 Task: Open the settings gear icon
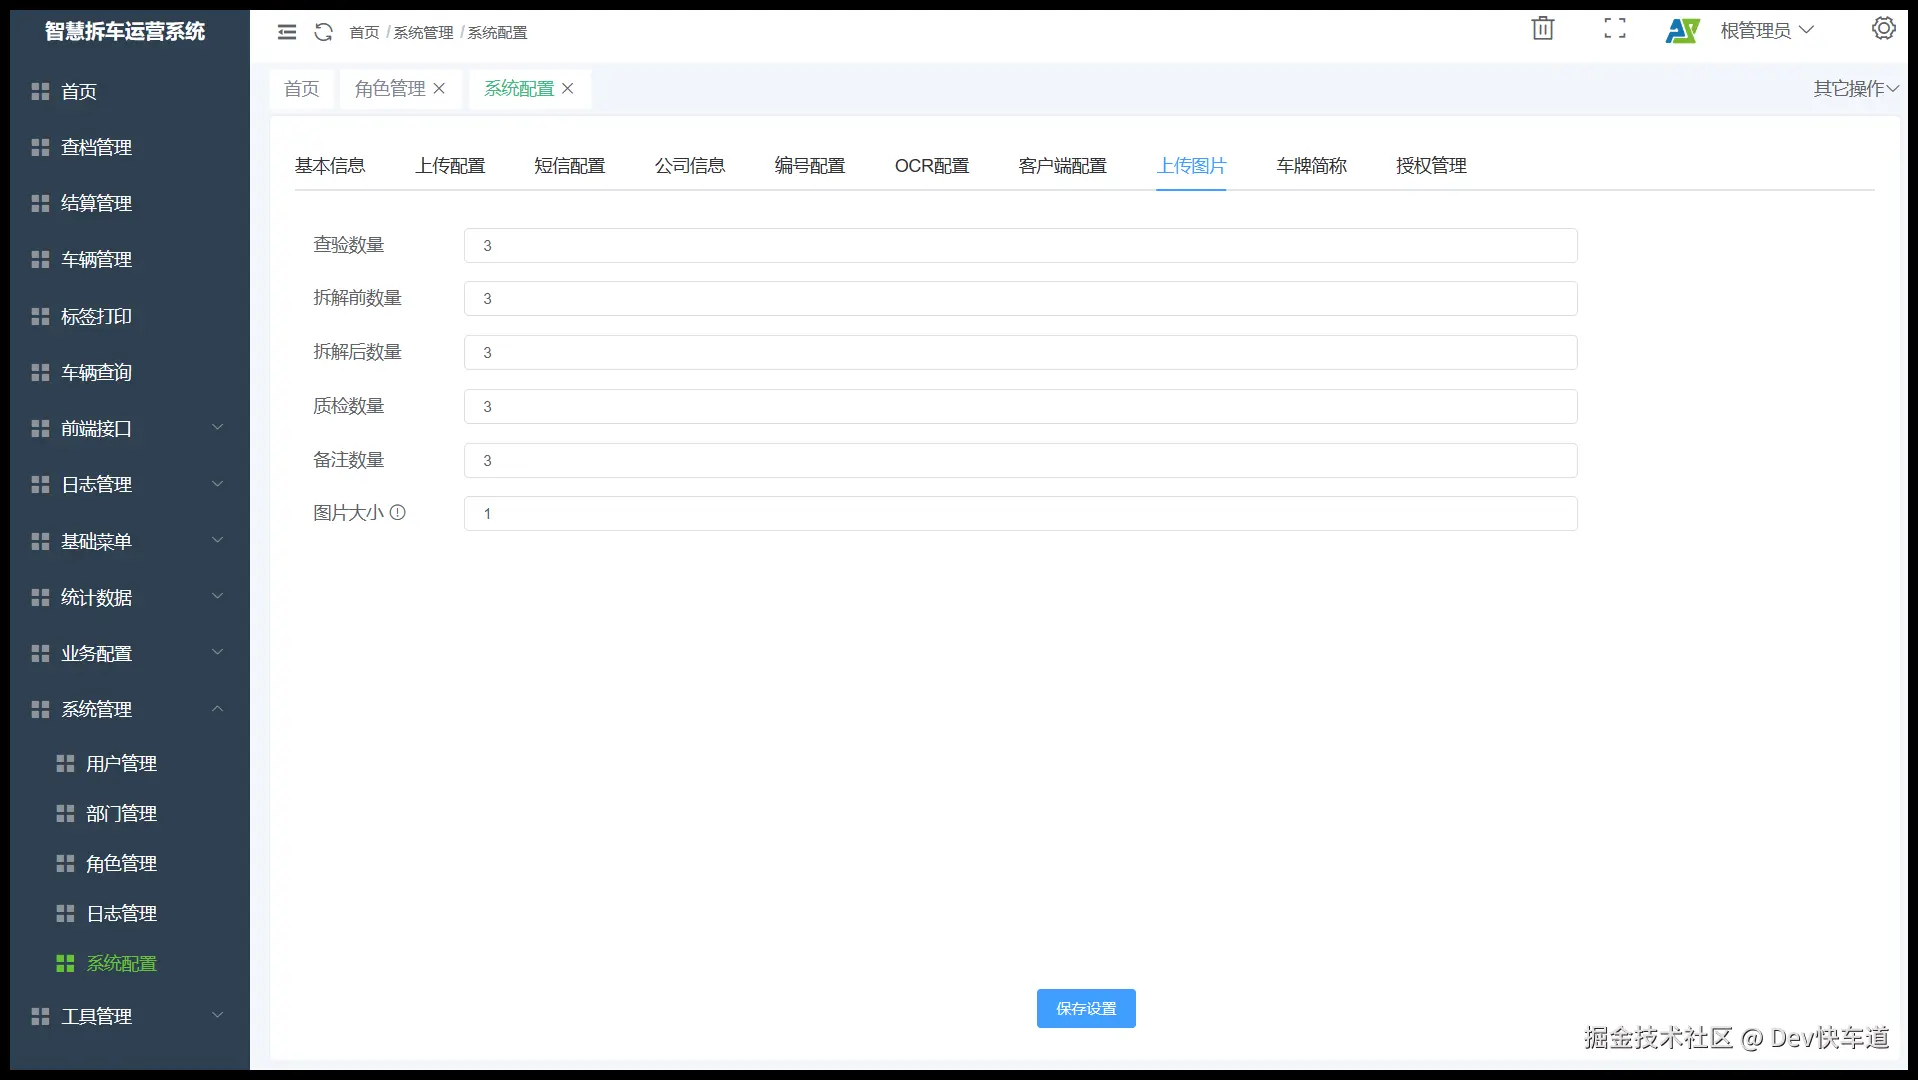pyautogui.click(x=1884, y=28)
